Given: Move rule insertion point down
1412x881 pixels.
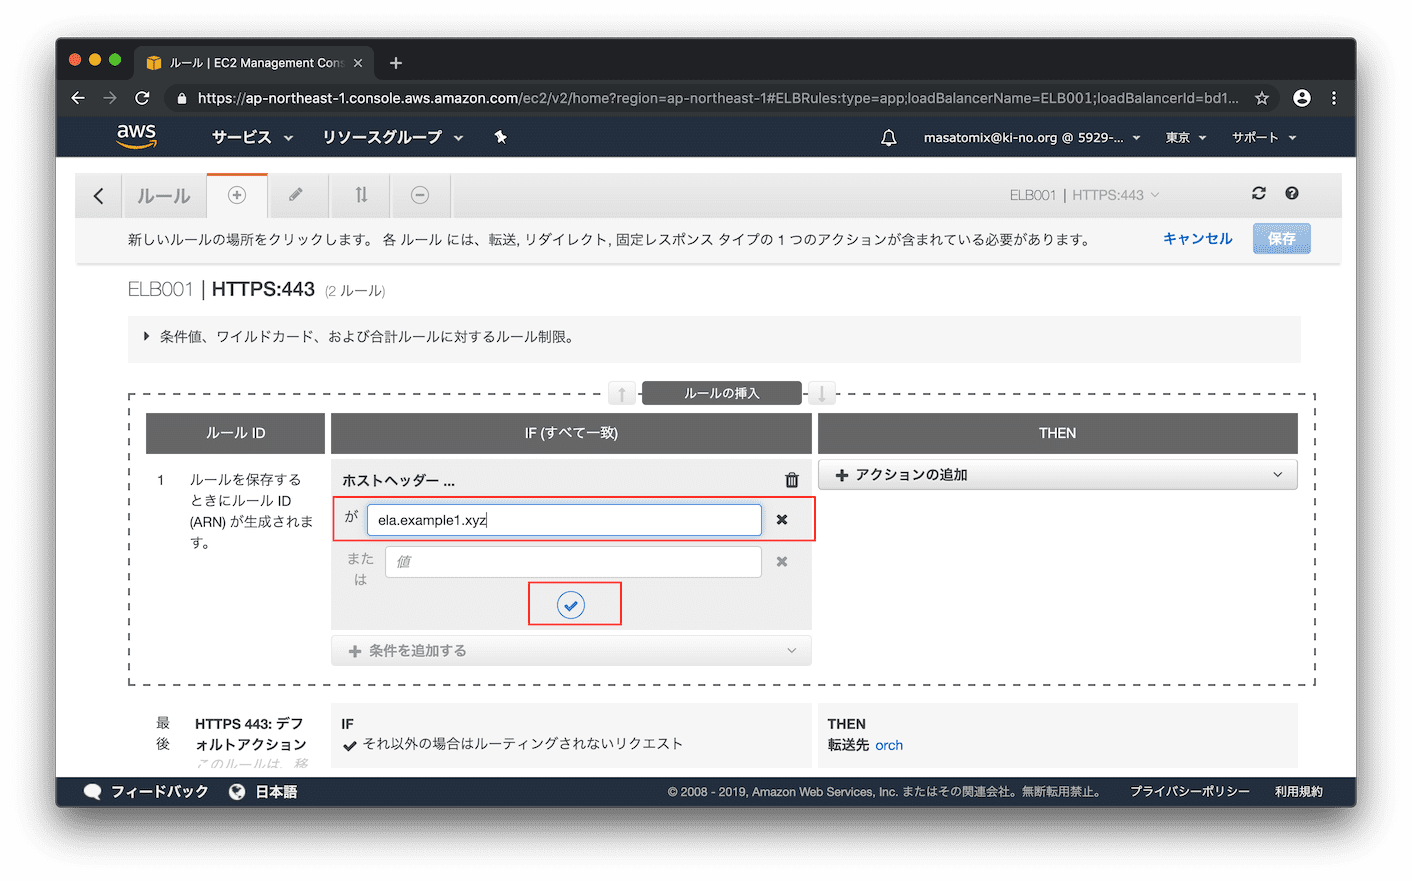Looking at the screenshot, I should coord(821,394).
